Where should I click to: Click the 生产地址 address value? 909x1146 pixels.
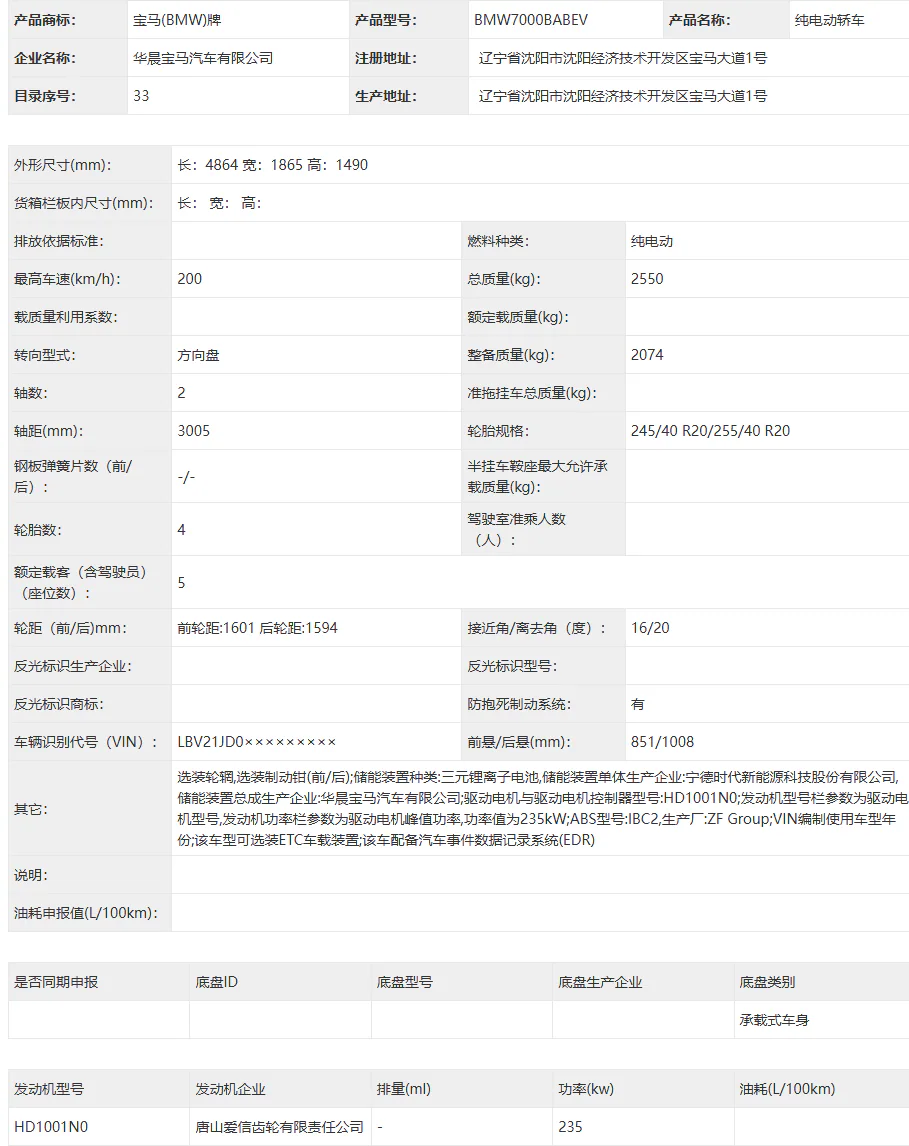click(x=623, y=96)
